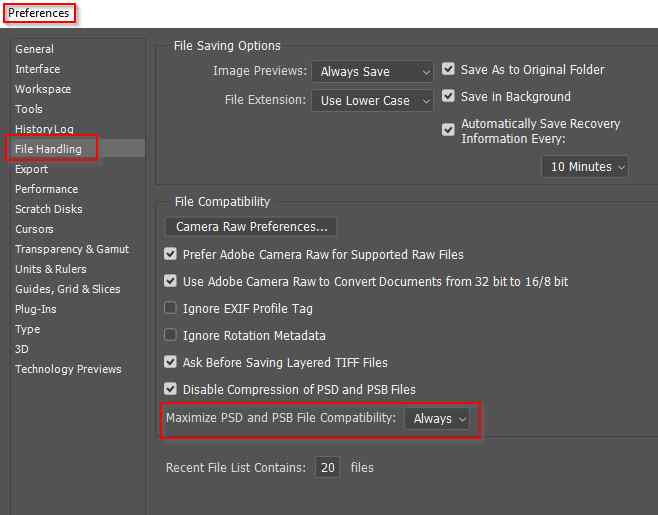658x515 pixels.
Task: Enable Ignore Rotation Metadata checkbox
Action: (170, 335)
